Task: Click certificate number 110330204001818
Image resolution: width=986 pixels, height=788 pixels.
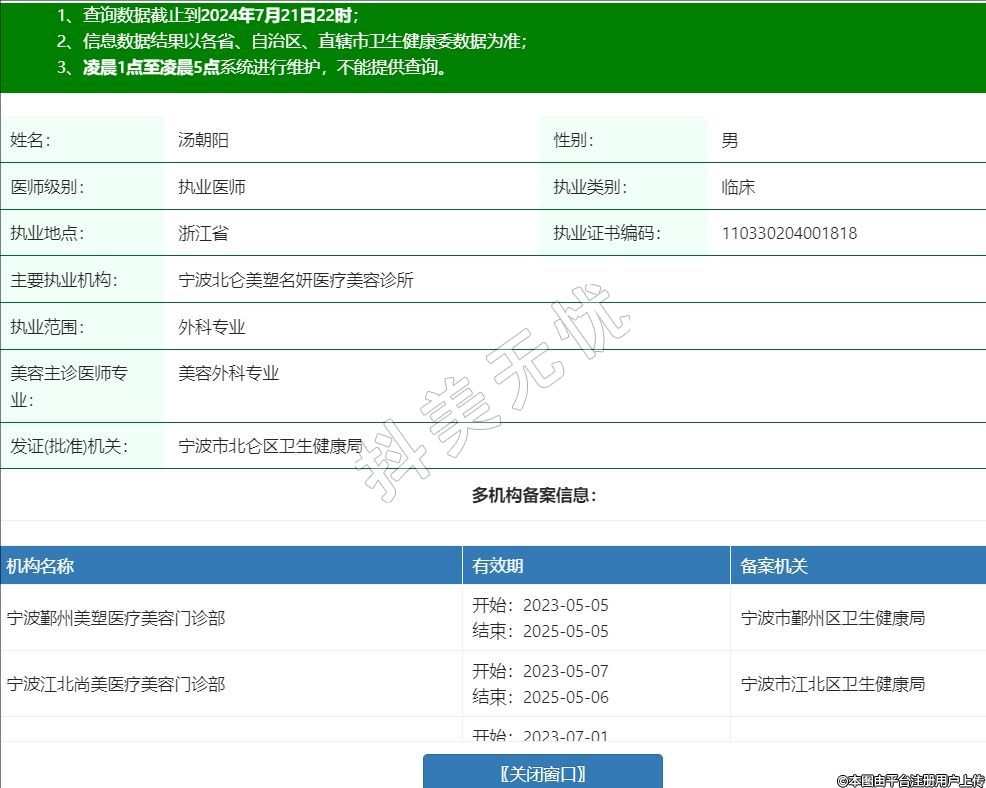Action: click(789, 233)
